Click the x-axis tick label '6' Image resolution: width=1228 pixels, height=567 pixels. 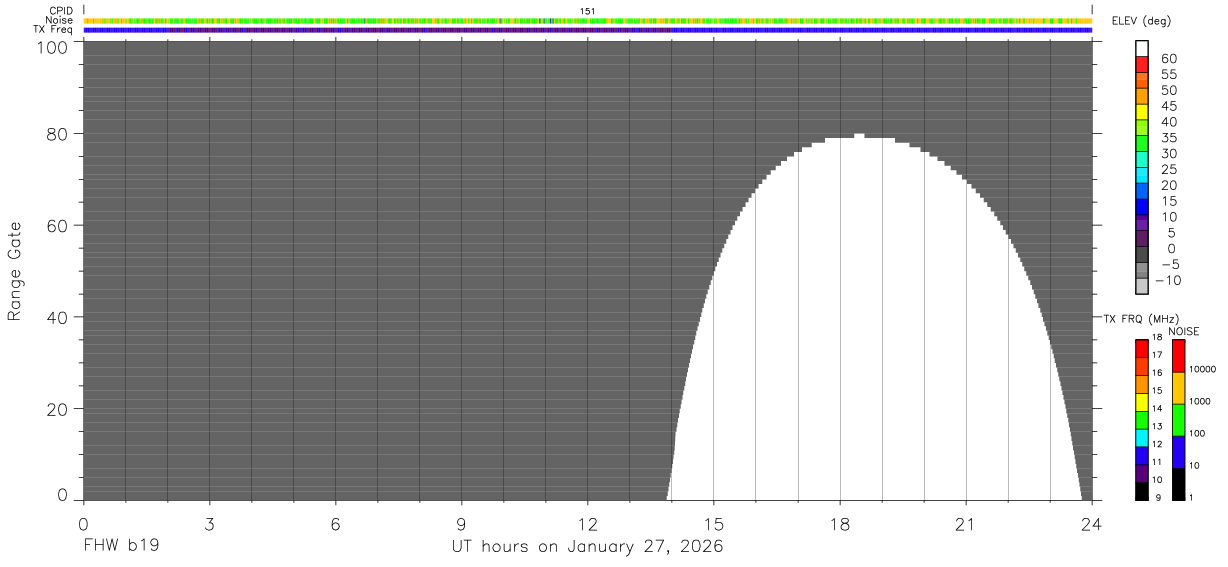[x=335, y=523]
